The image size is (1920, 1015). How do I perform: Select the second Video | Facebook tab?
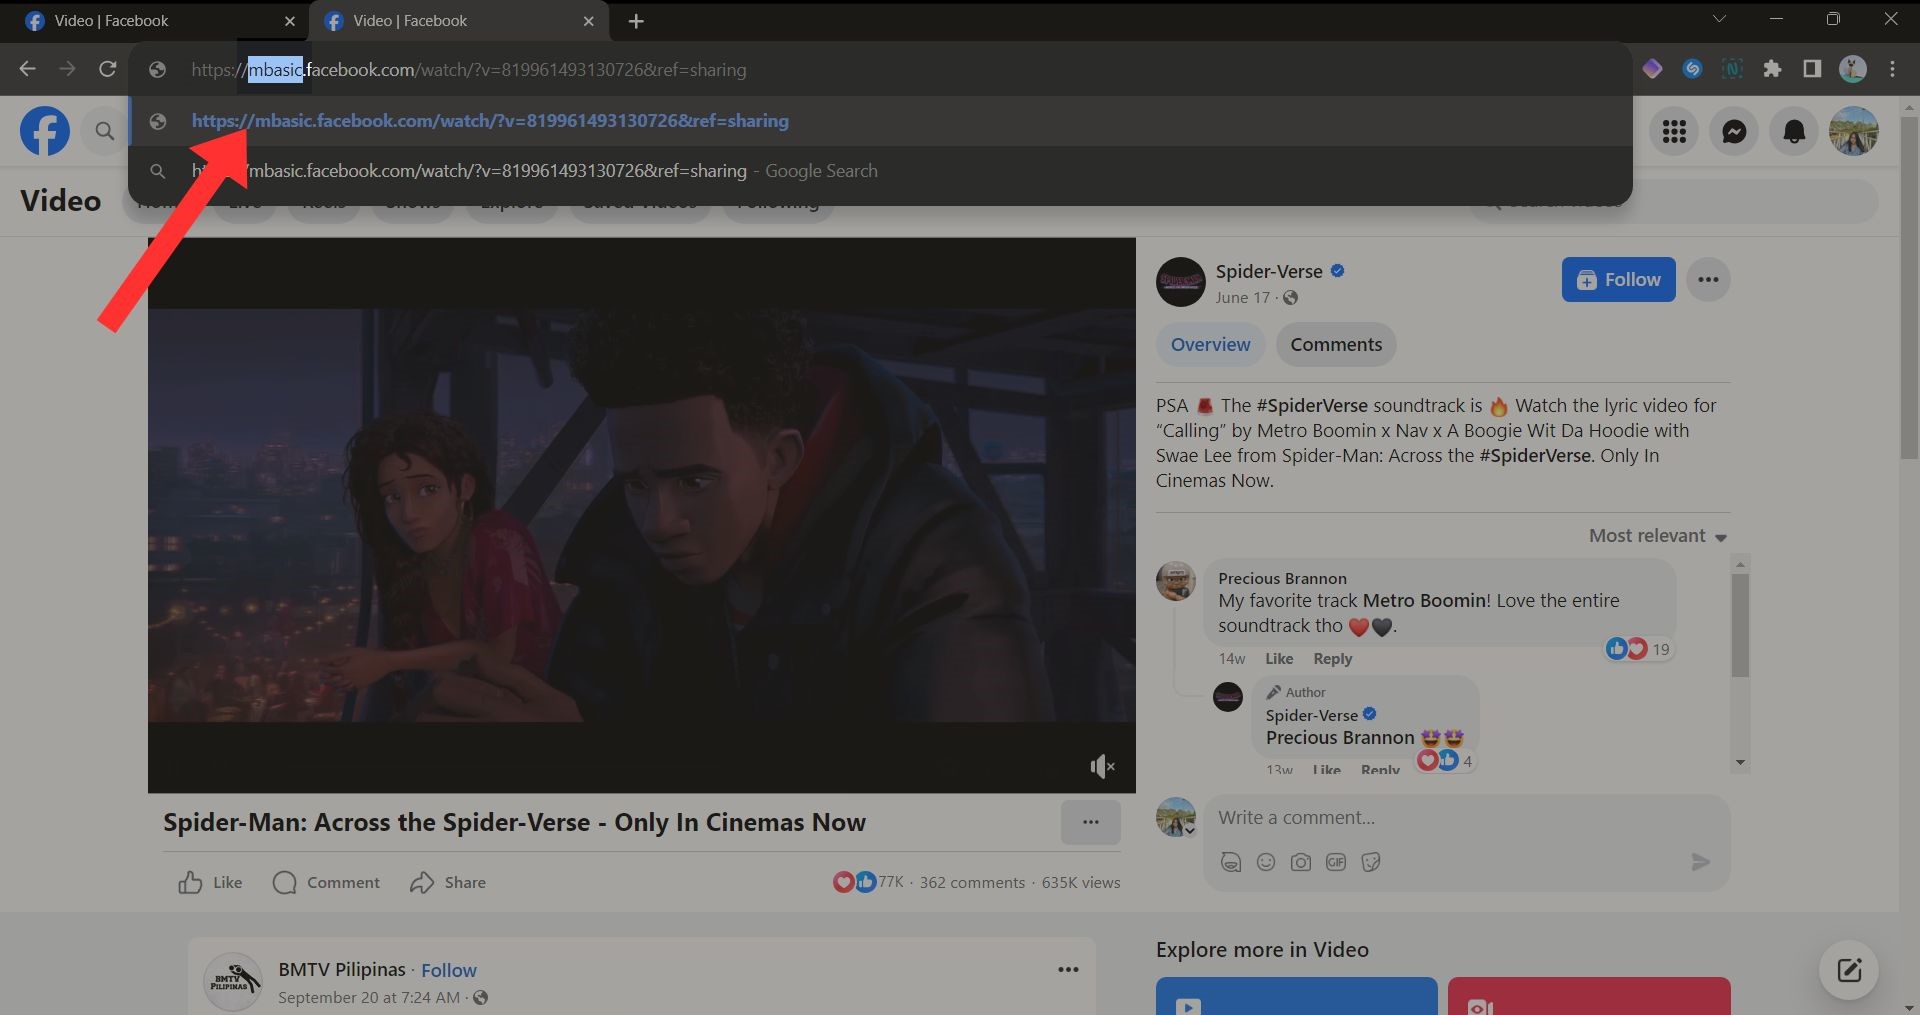click(460, 21)
